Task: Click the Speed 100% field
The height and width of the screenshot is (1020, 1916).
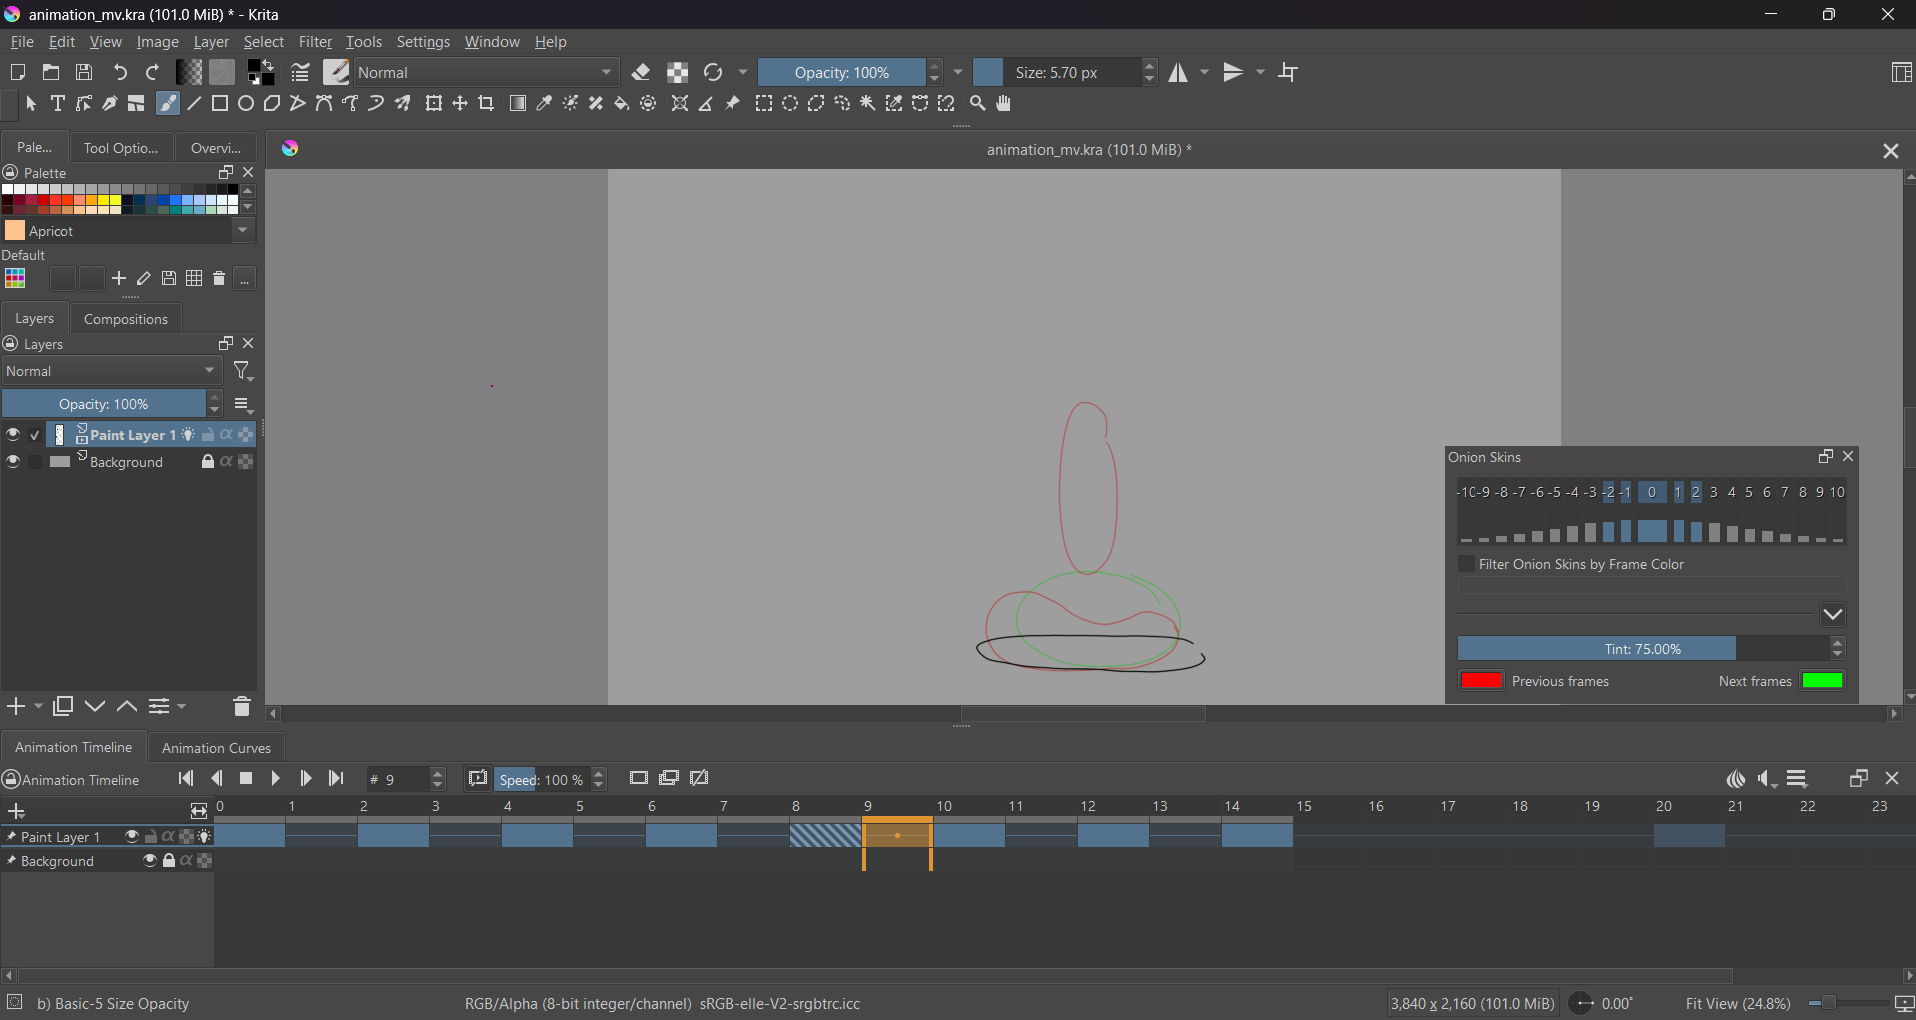Action: pos(543,780)
